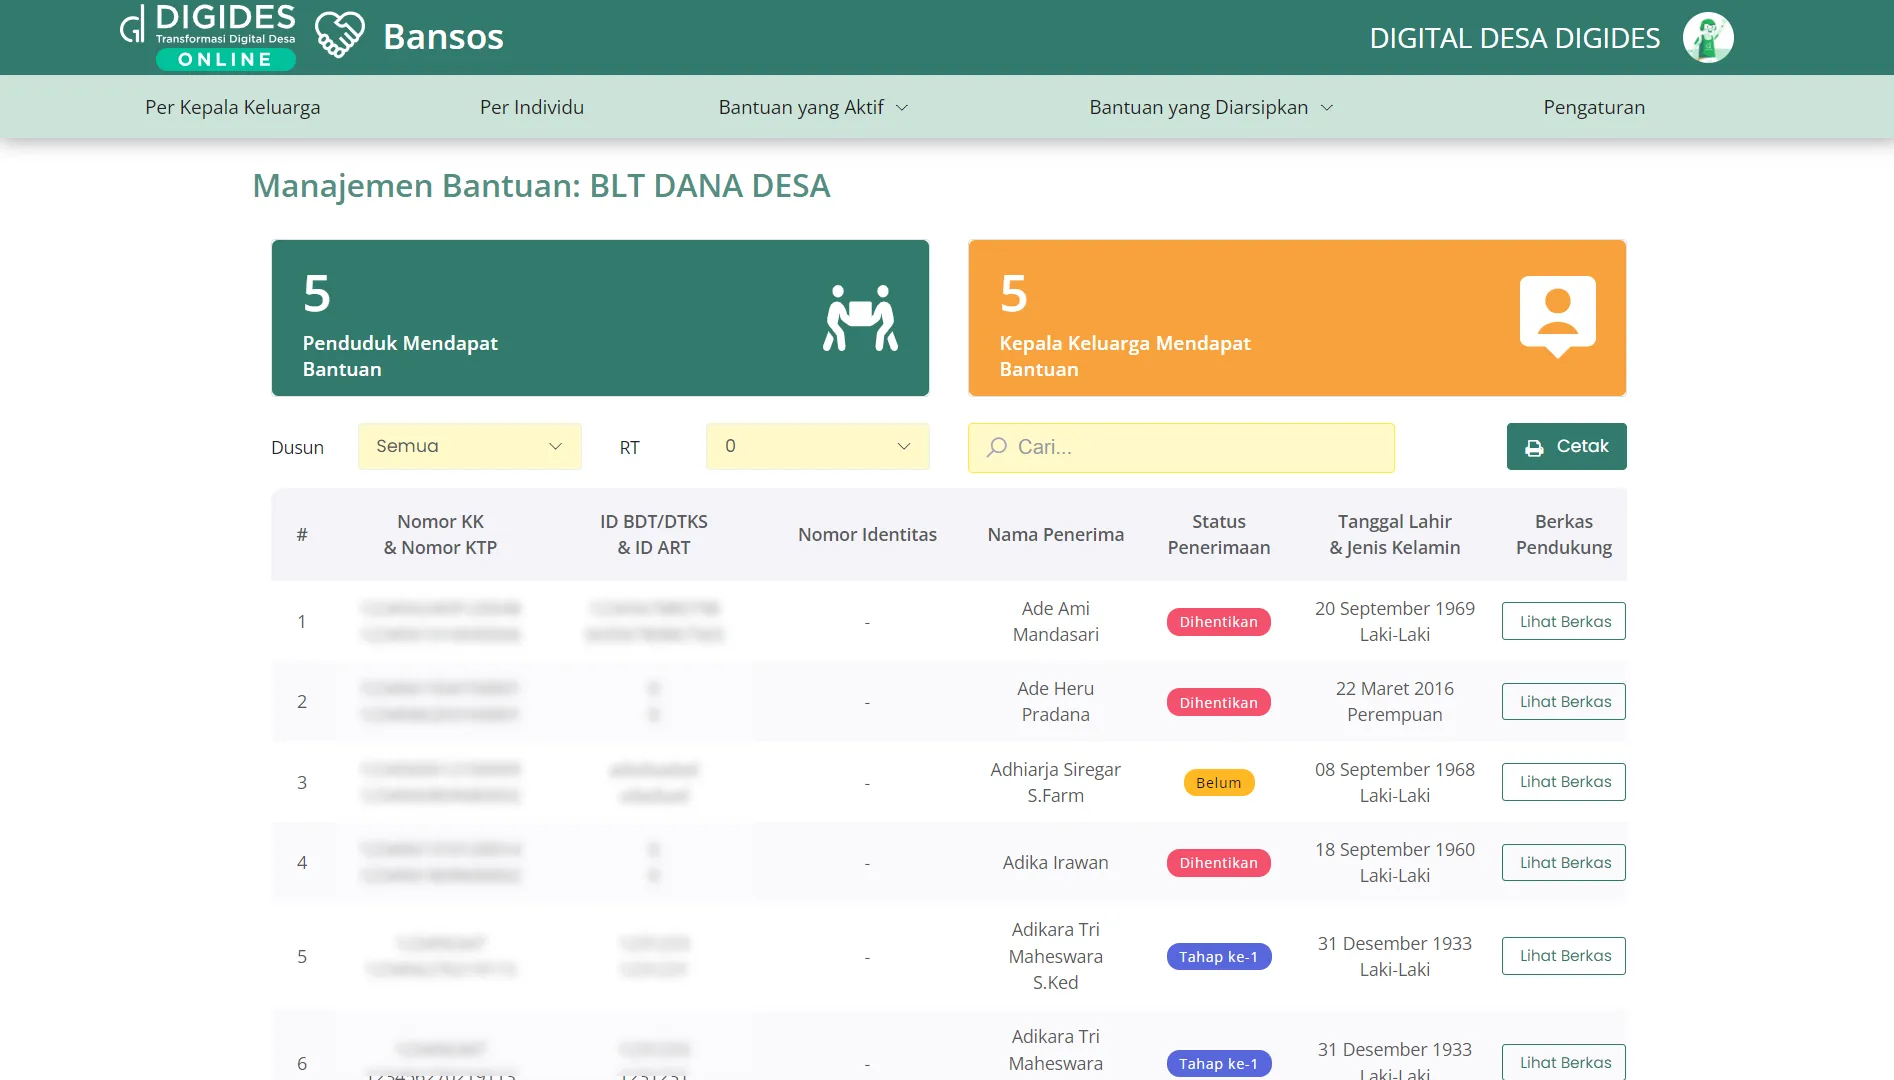Viewport: 1894px width, 1080px height.
Task: Click the Bansos title text
Action: pyautogui.click(x=443, y=37)
